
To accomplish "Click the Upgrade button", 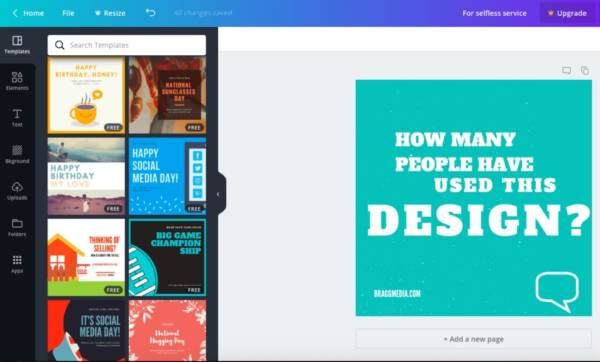I will pos(567,13).
